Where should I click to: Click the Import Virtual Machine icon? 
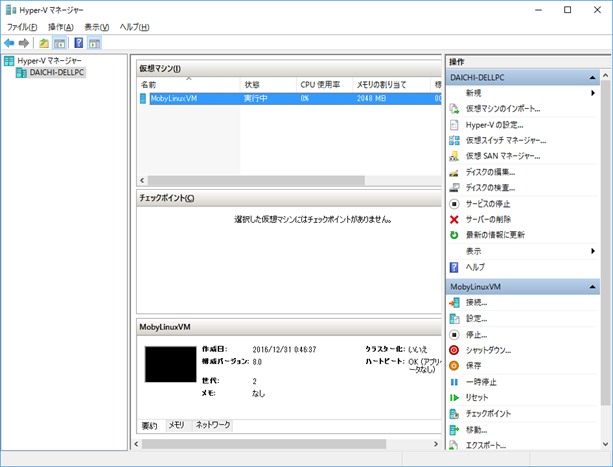click(x=454, y=109)
